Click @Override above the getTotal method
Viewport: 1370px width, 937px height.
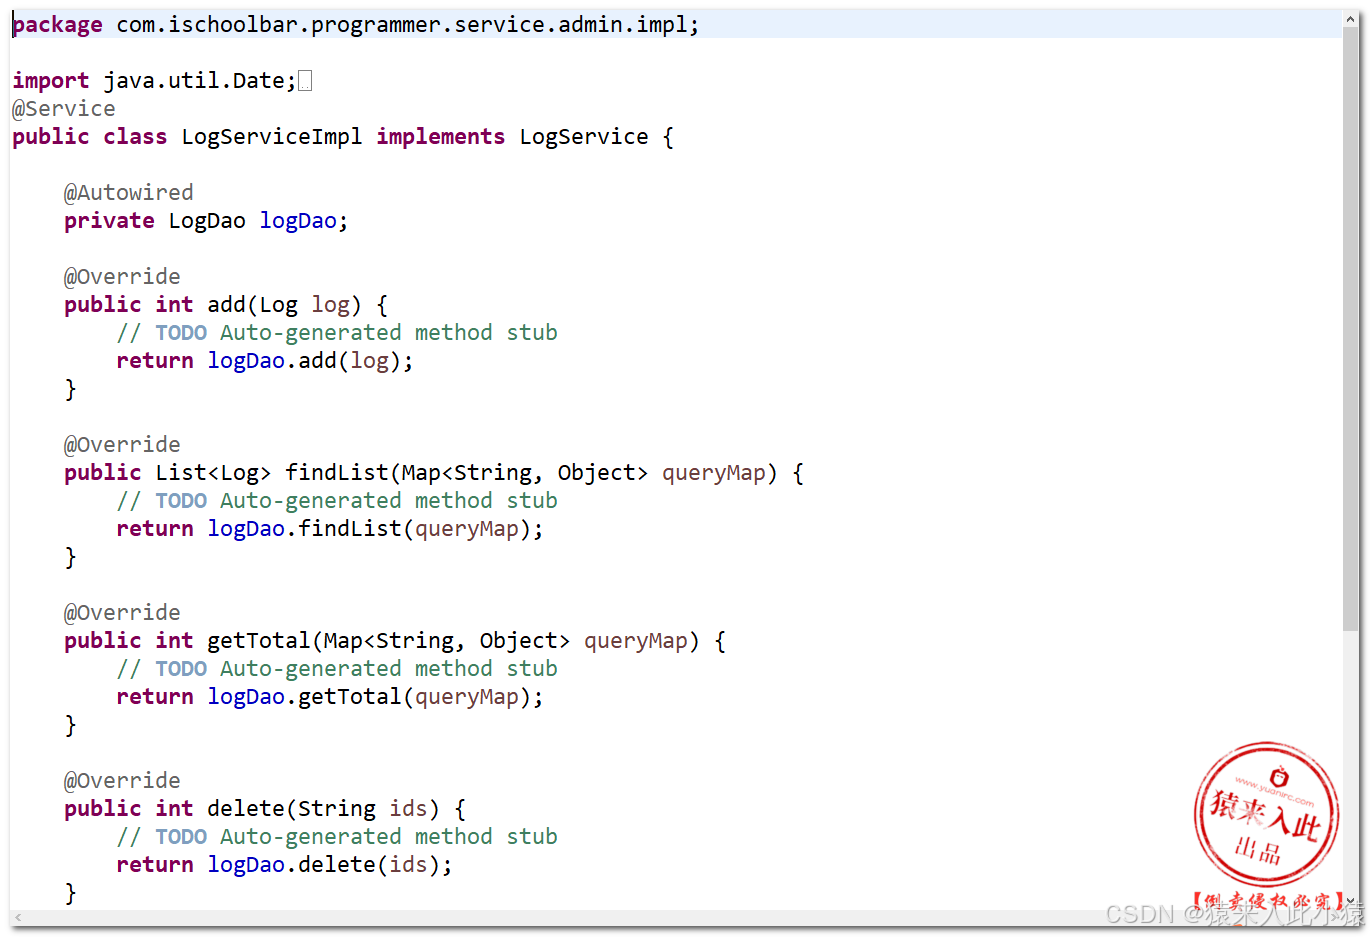[x=122, y=613]
